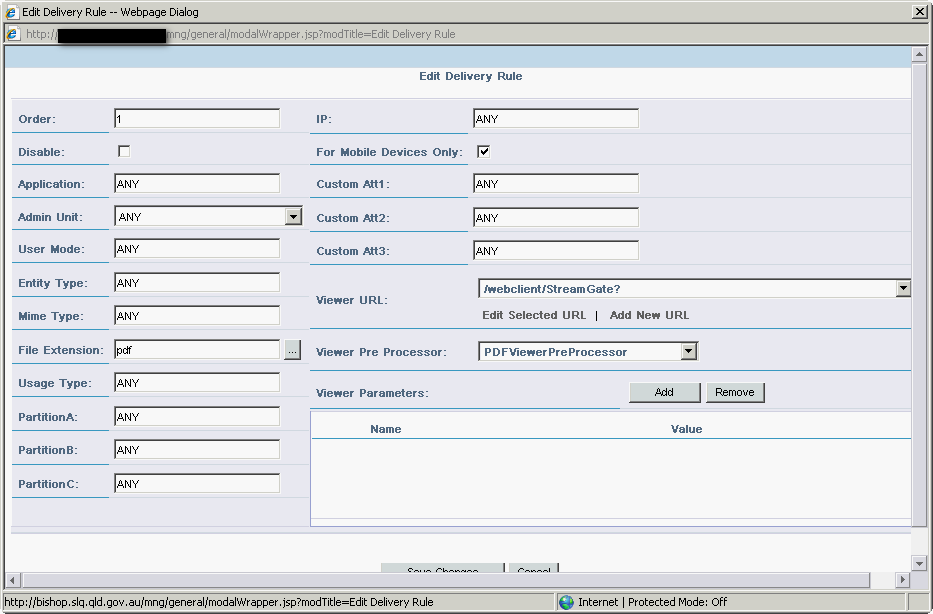Click into the Order input field
933x614 pixels.
pyautogui.click(x=197, y=119)
